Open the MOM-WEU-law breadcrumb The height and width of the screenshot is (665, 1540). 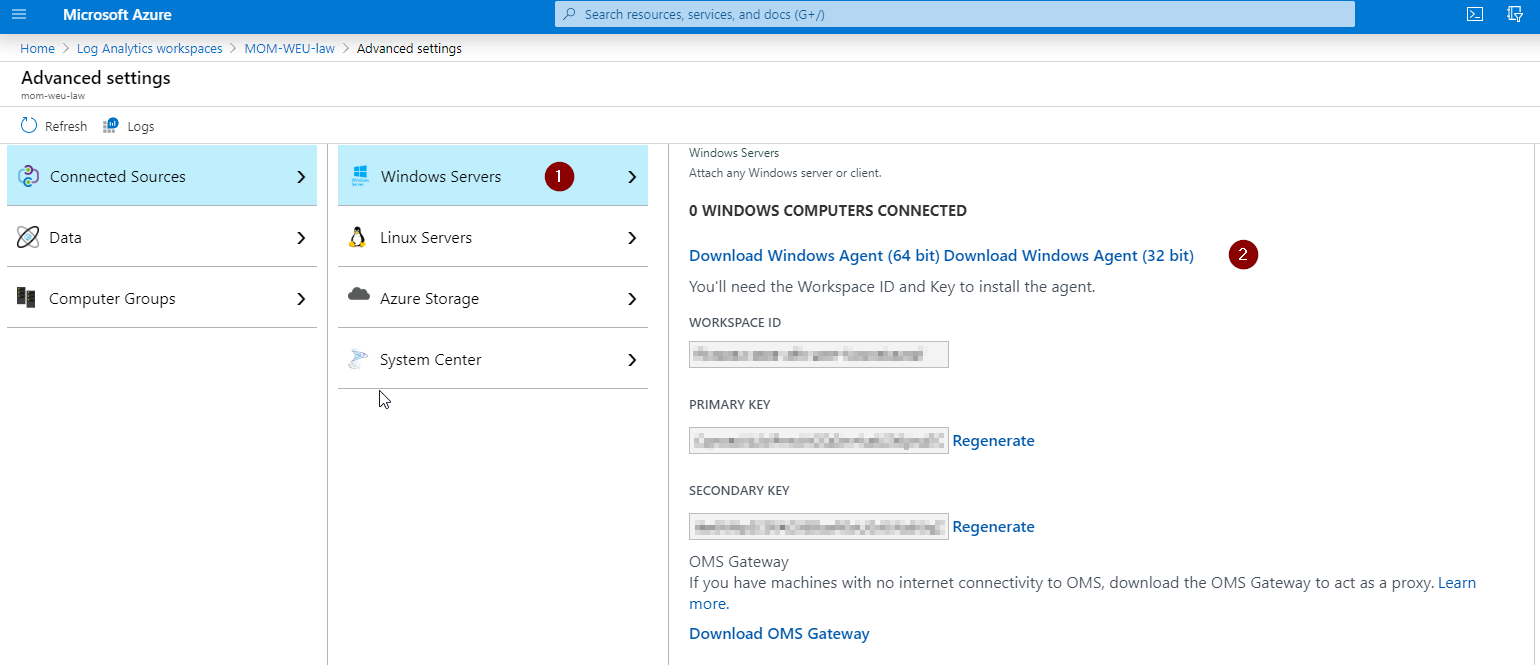tap(289, 48)
